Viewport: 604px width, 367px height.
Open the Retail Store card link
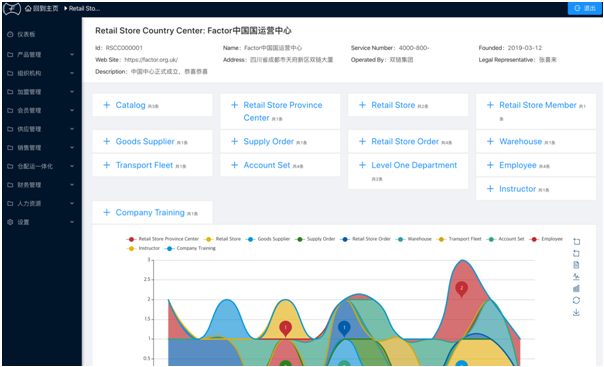tap(393, 105)
